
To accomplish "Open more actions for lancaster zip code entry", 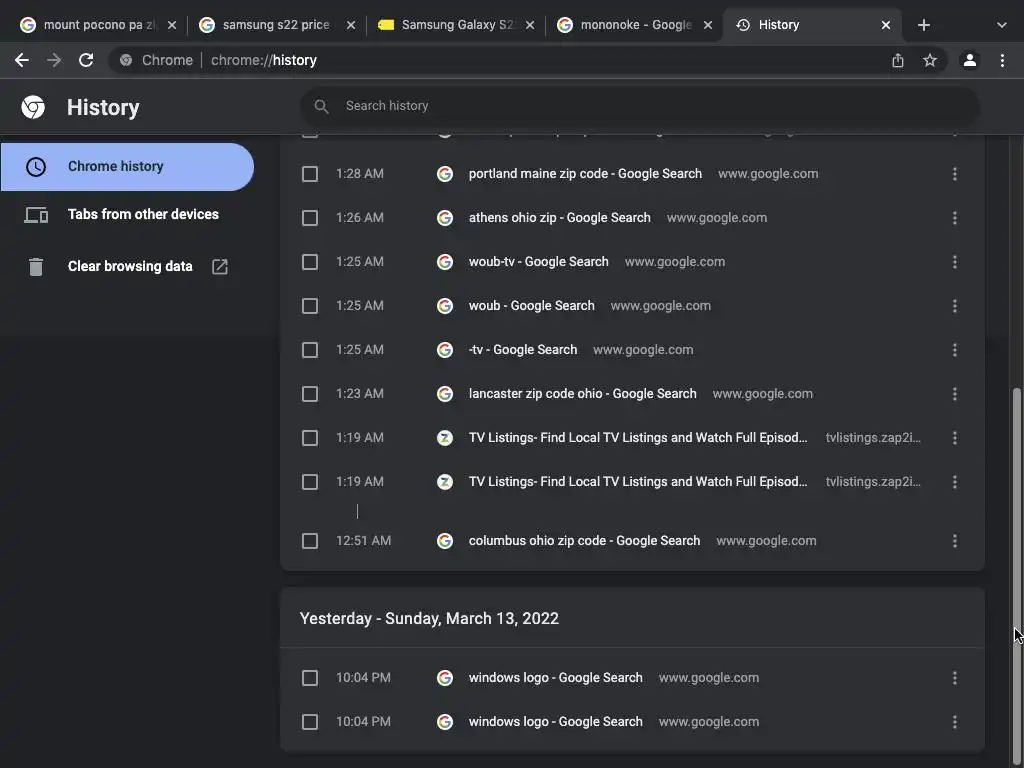I will [955, 394].
